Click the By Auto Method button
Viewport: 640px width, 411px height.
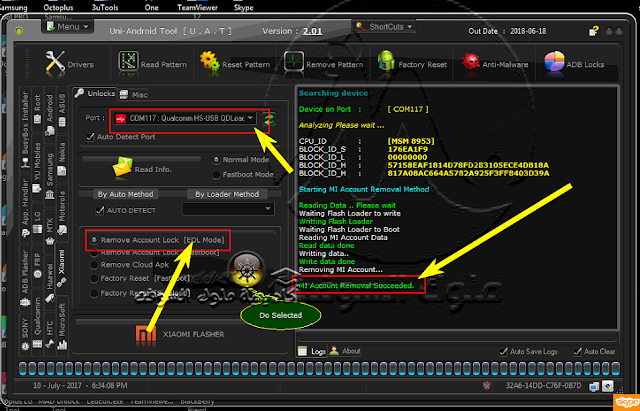pos(125,194)
